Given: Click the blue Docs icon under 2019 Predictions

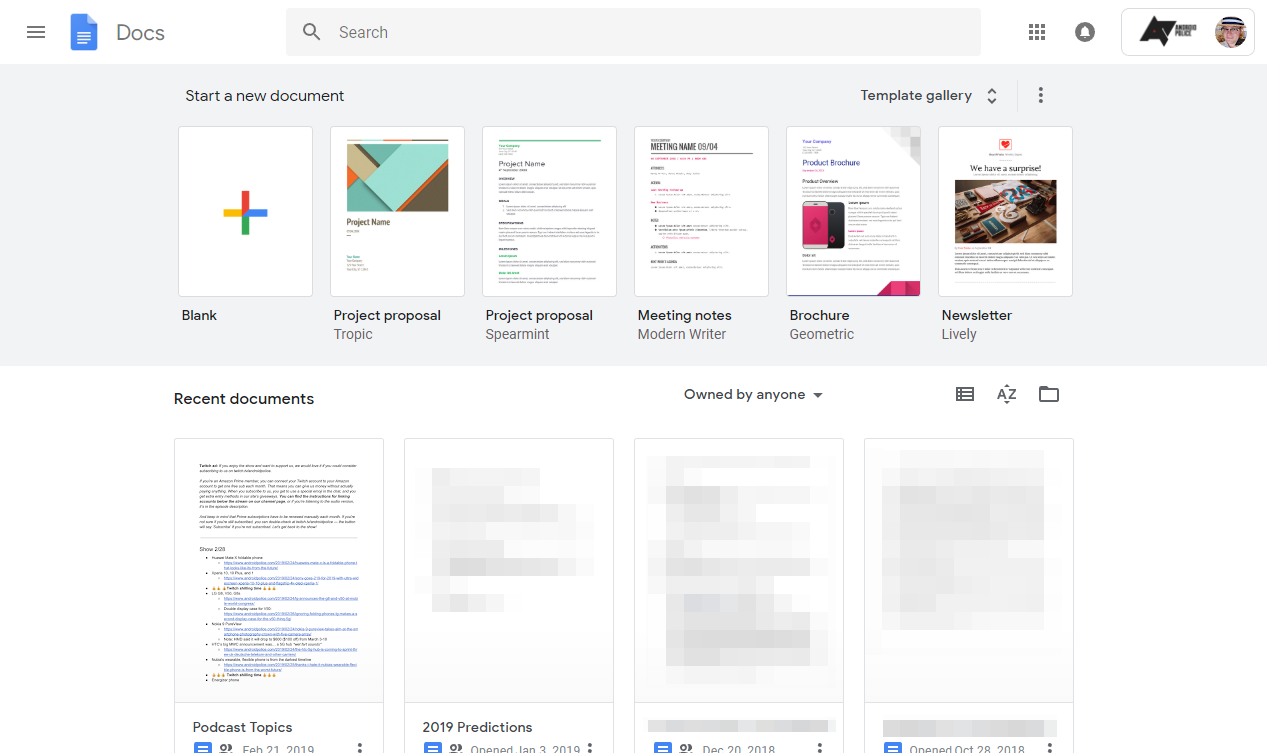Looking at the screenshot, I should coord(432,747).
